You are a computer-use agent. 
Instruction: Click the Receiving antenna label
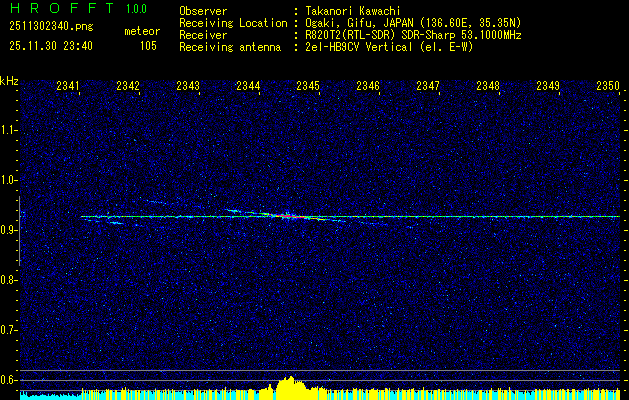pyautogui.click(x=230, y=47)
